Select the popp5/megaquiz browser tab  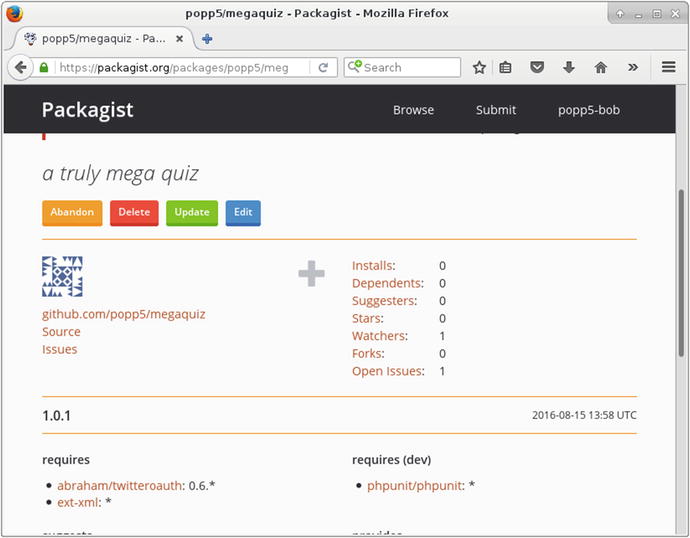pyautogui.click(x=103, y=39)
